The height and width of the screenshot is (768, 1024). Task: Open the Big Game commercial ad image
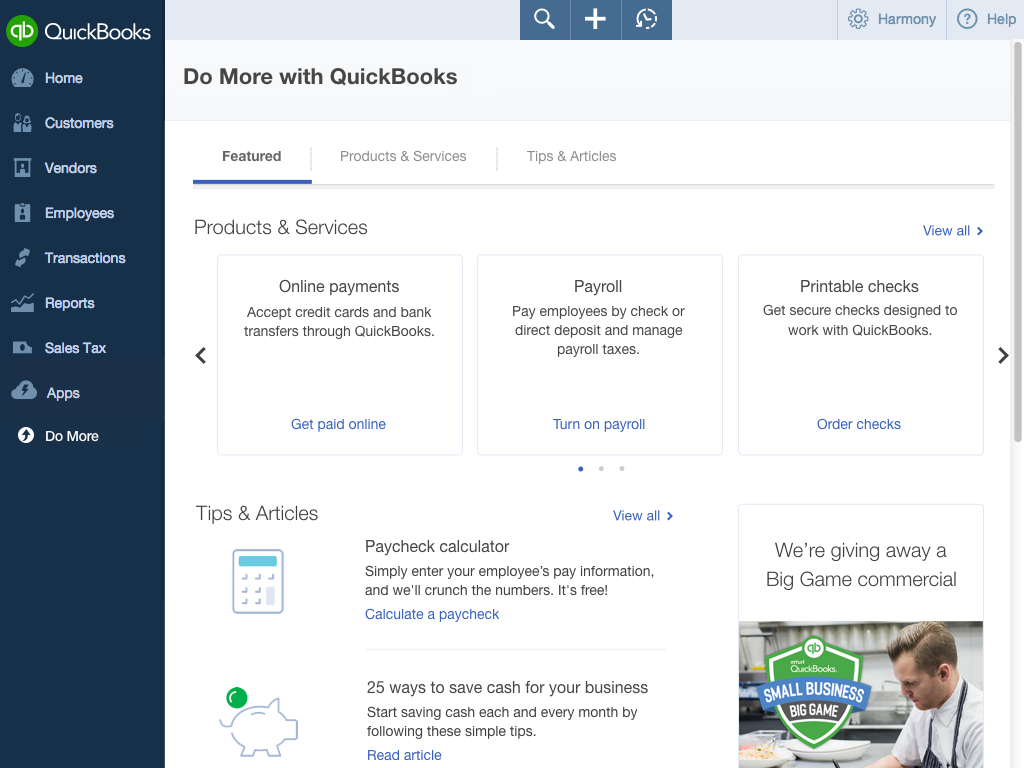(860, 694)
